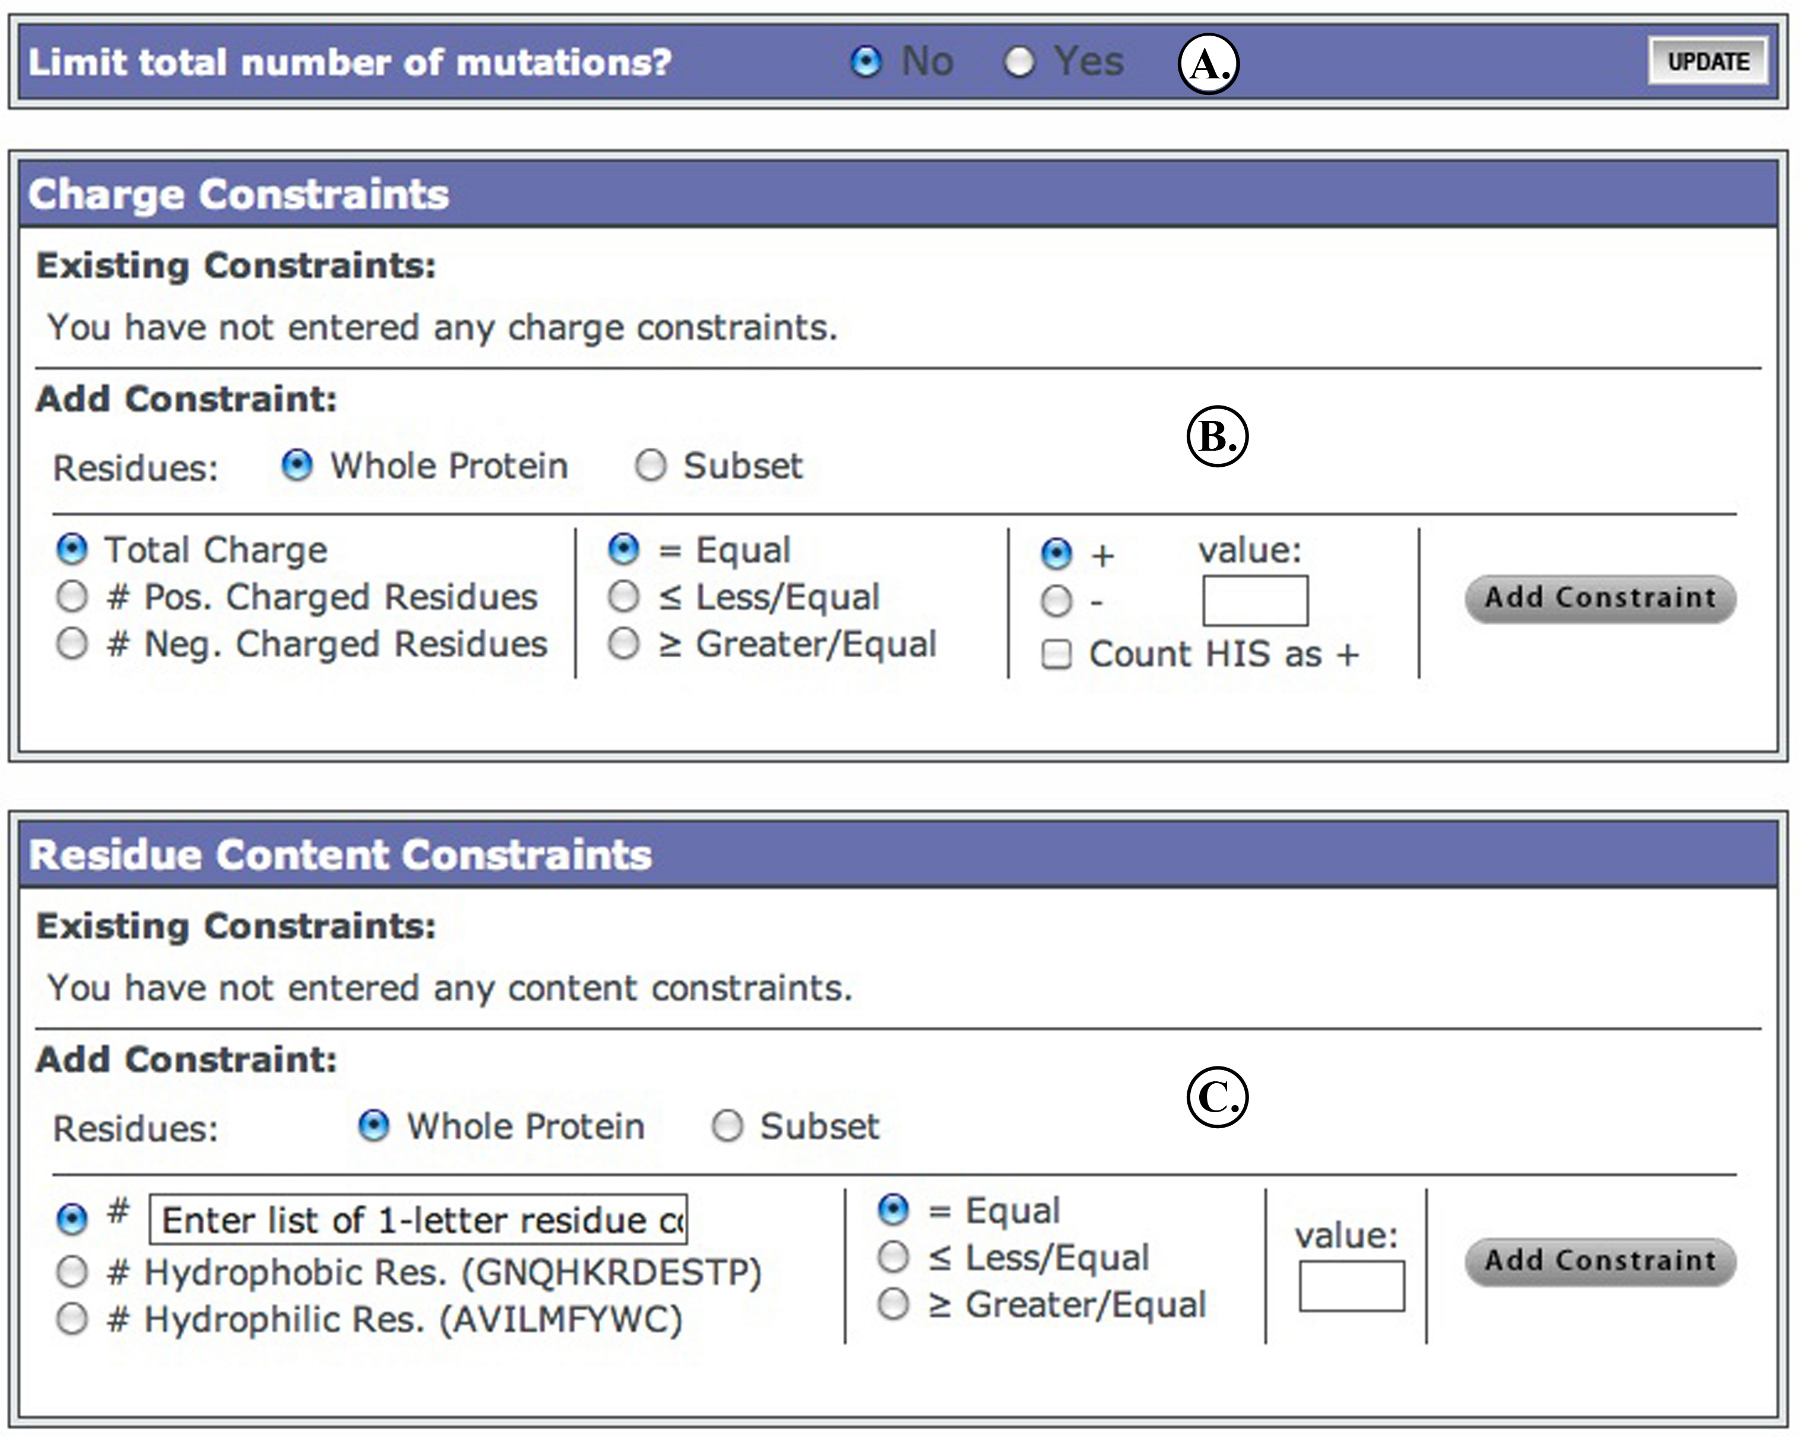Choose # Neg. Charged Residues option
Image resolution: width=1800 pixels, height=1437 pixels.
(x=72, y=643)
